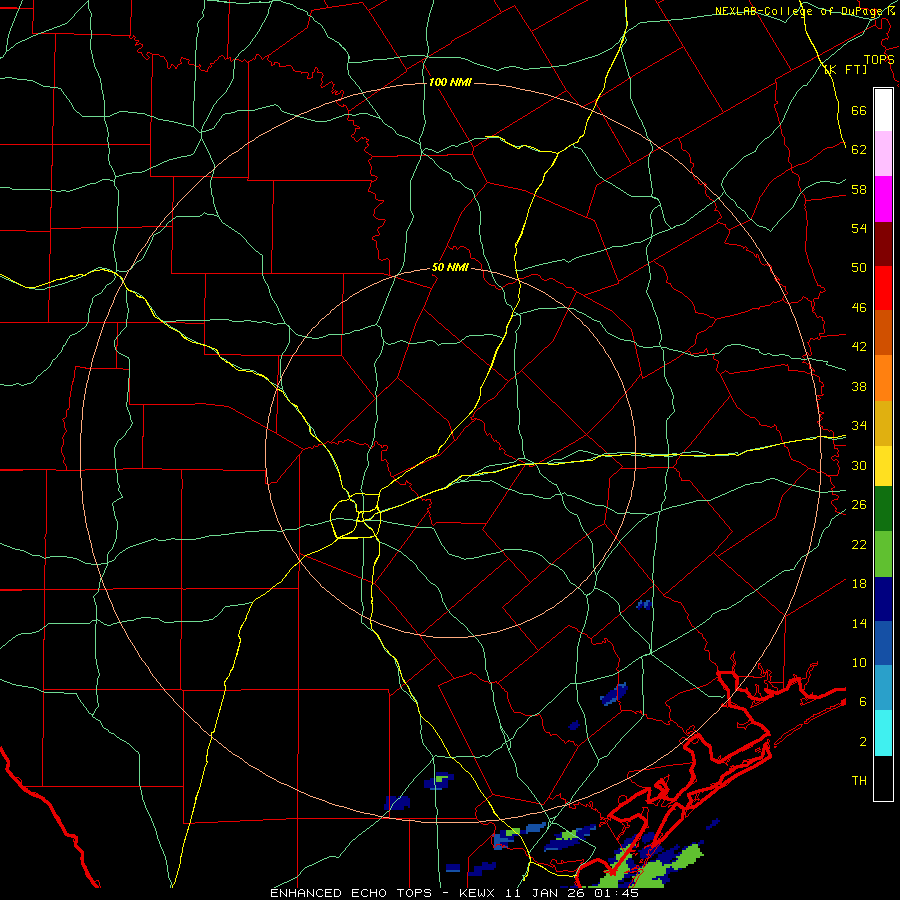The width and height of the screenshot is (900, 900).
Task: Click the dark orange swatch between 46 and 42
Action: click(x=883, y=333)
